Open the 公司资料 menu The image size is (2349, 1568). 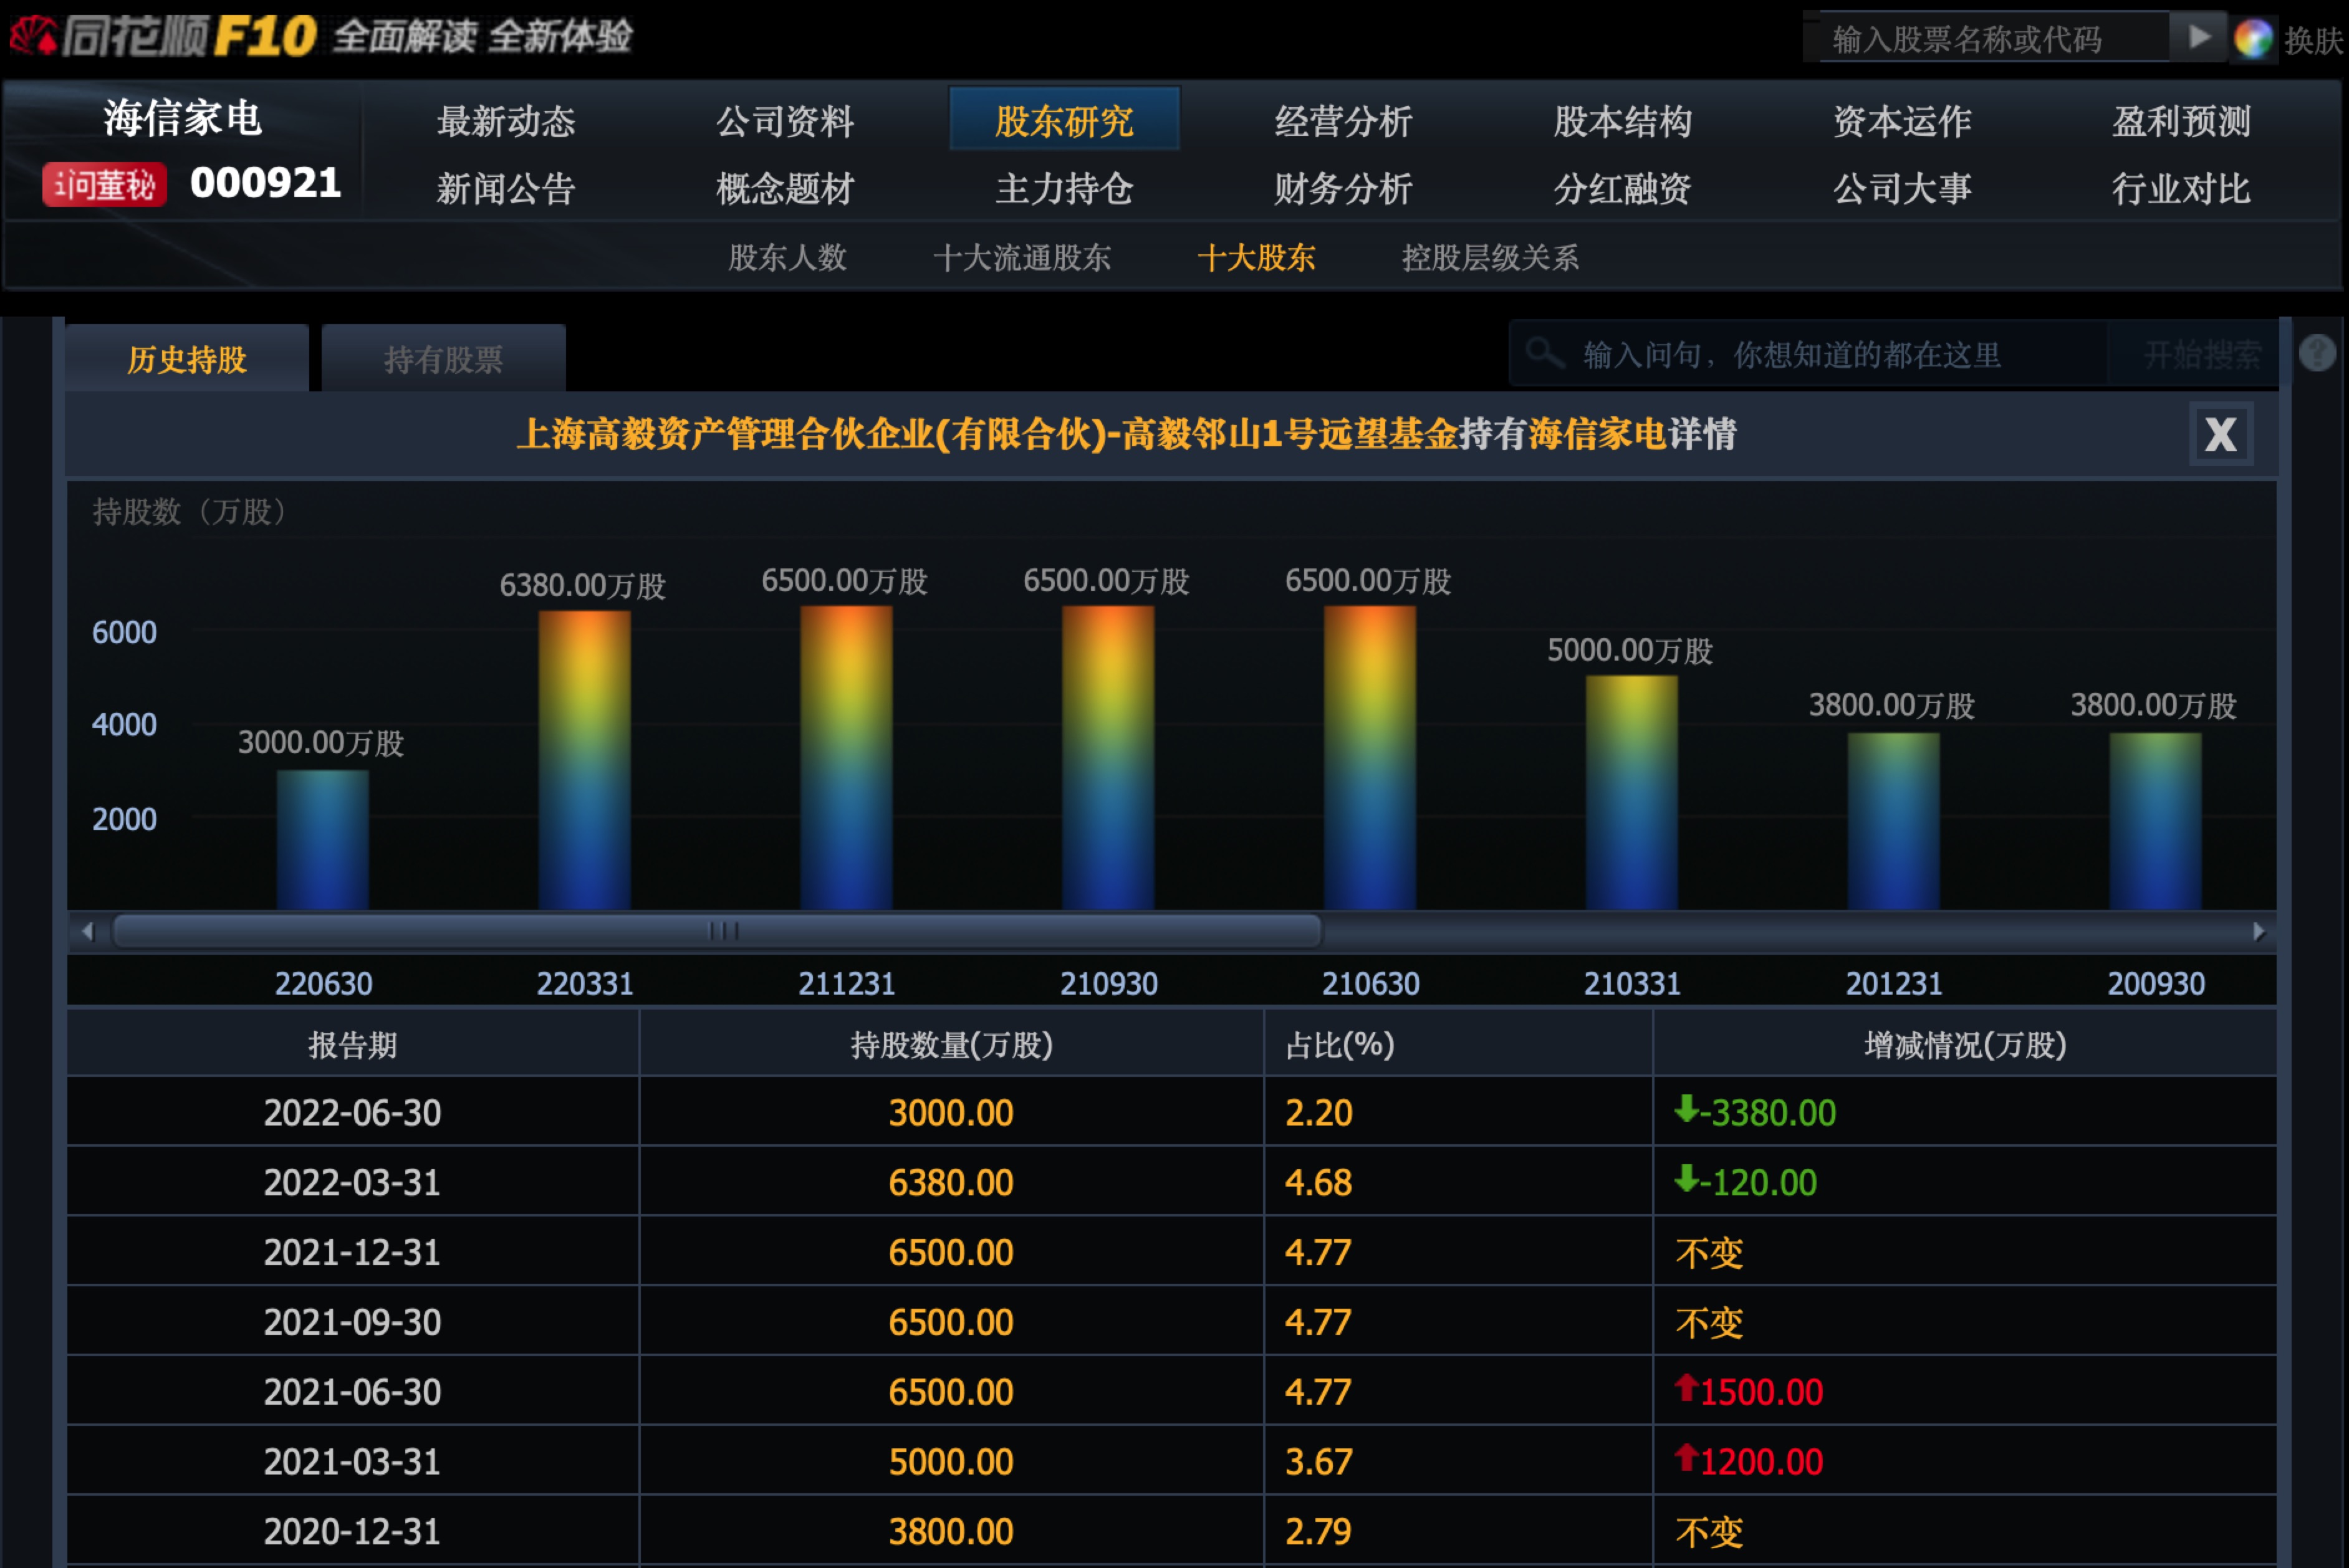click(x=785, y=121)
